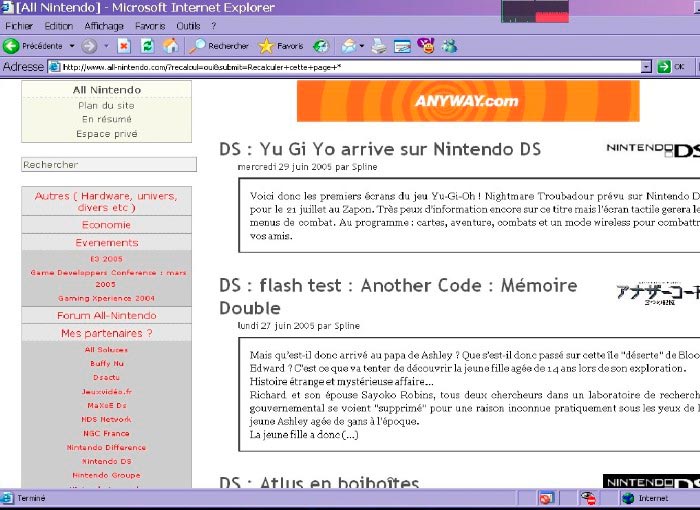This screenshot has width=700, height=510.
Task: Open the Evenements category
Action: click(x=106, y=242)
